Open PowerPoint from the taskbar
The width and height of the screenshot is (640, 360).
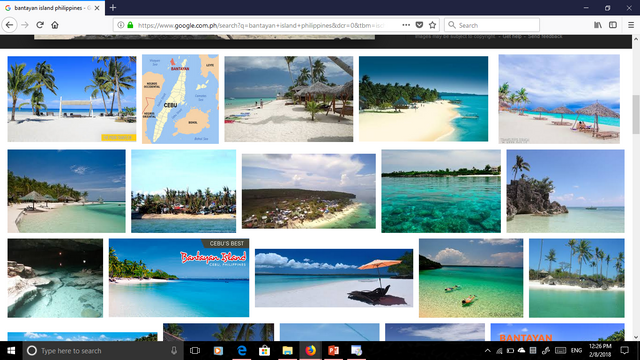point(333,351)
